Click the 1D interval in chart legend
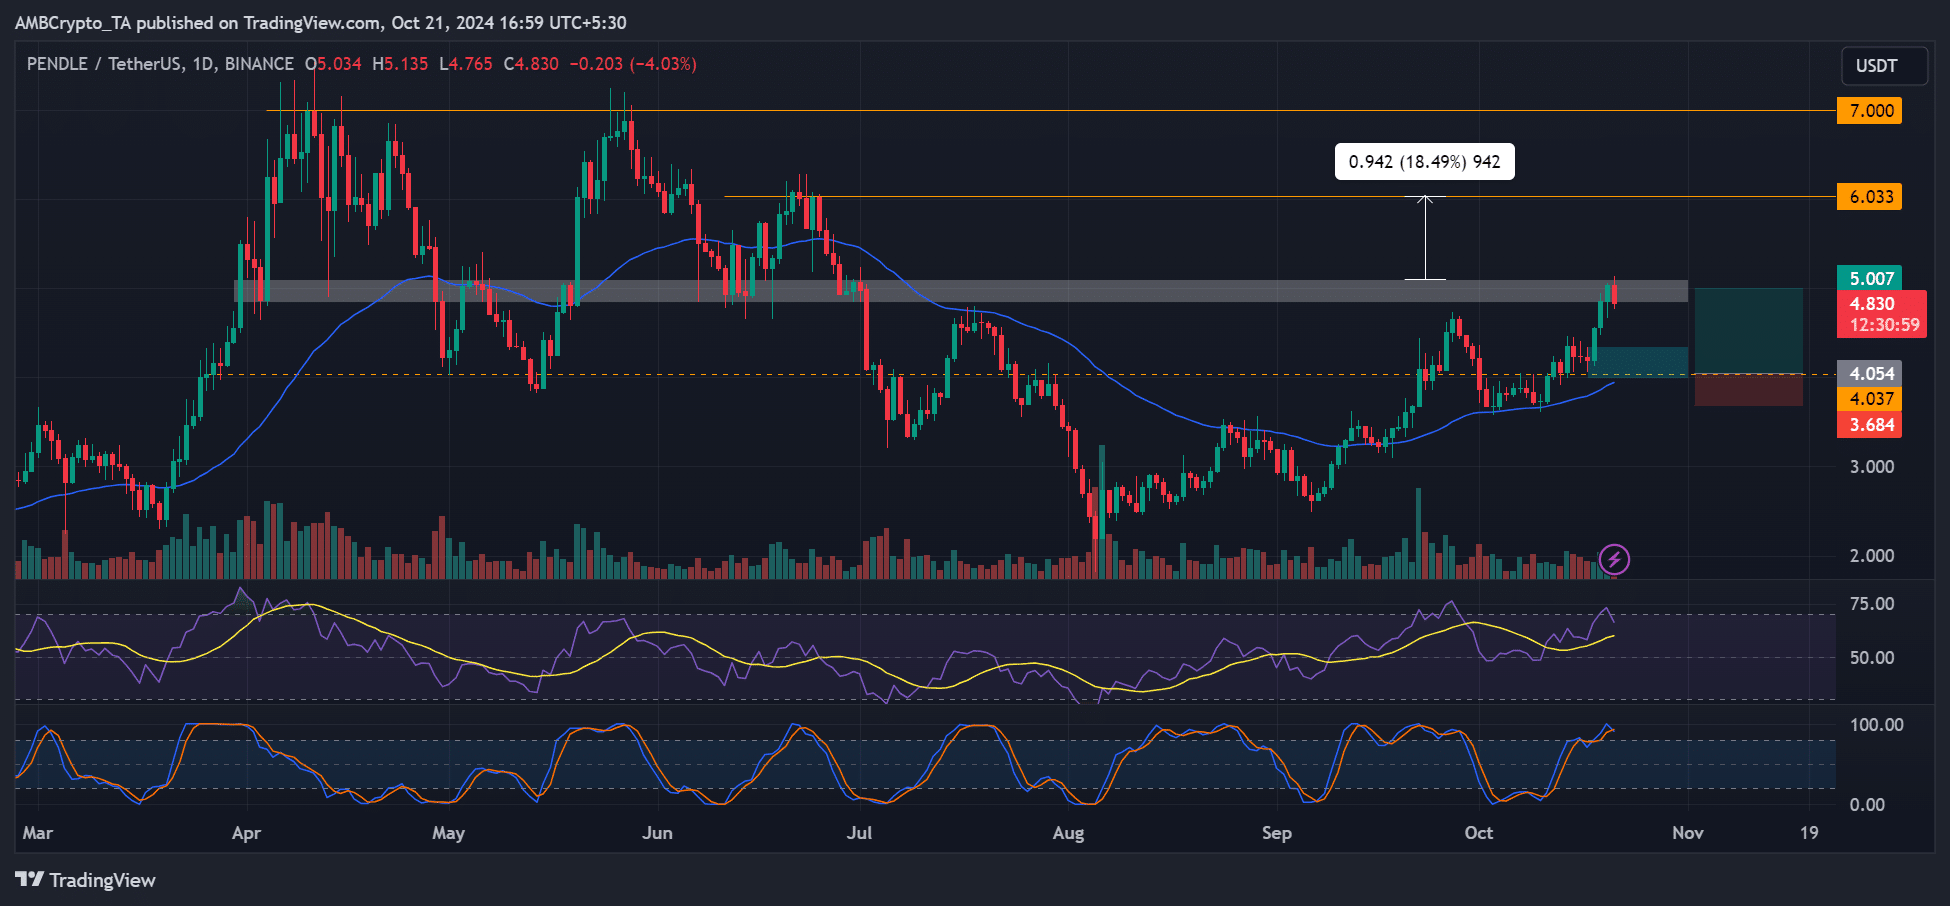This screenshot has width=1950, height=906. point(203,64)
